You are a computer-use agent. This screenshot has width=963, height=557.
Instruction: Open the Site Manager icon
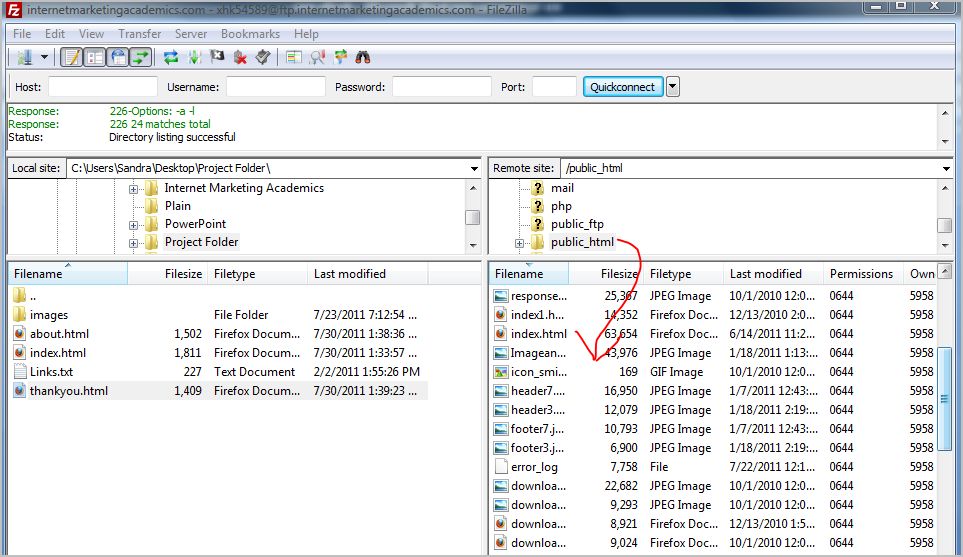[x=25, y=57]
